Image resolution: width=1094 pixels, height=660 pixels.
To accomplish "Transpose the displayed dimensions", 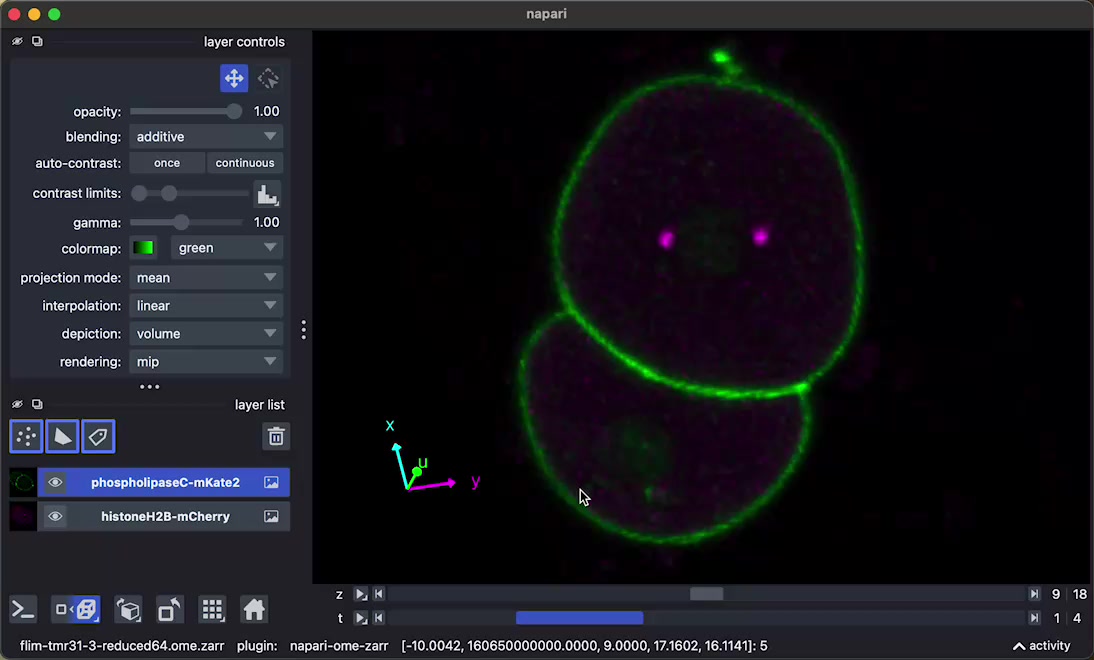I will coord(170,610).
